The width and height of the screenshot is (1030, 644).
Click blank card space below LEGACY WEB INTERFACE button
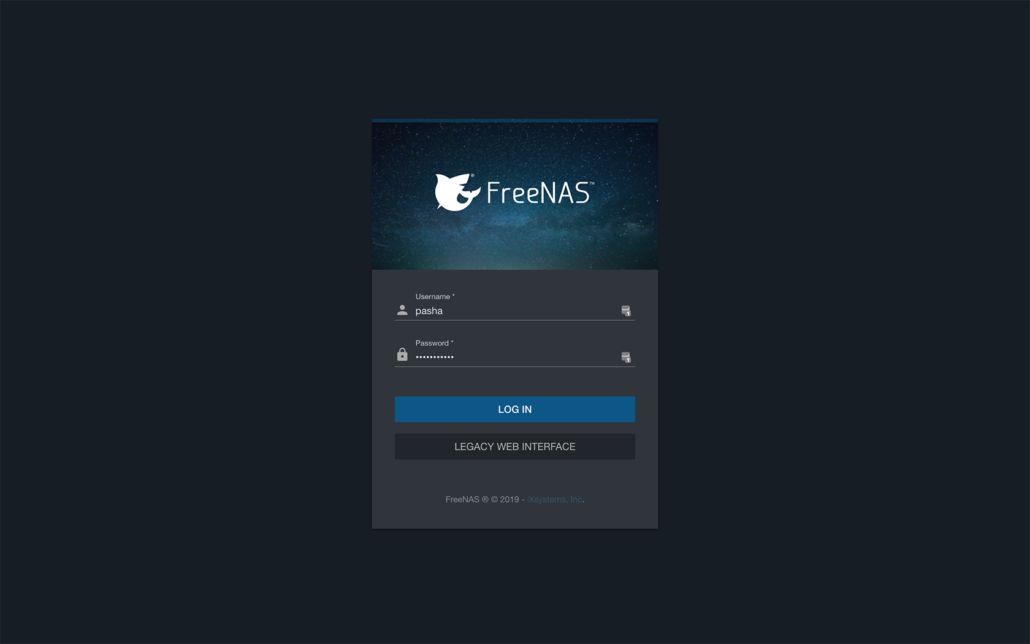point(514,476)
